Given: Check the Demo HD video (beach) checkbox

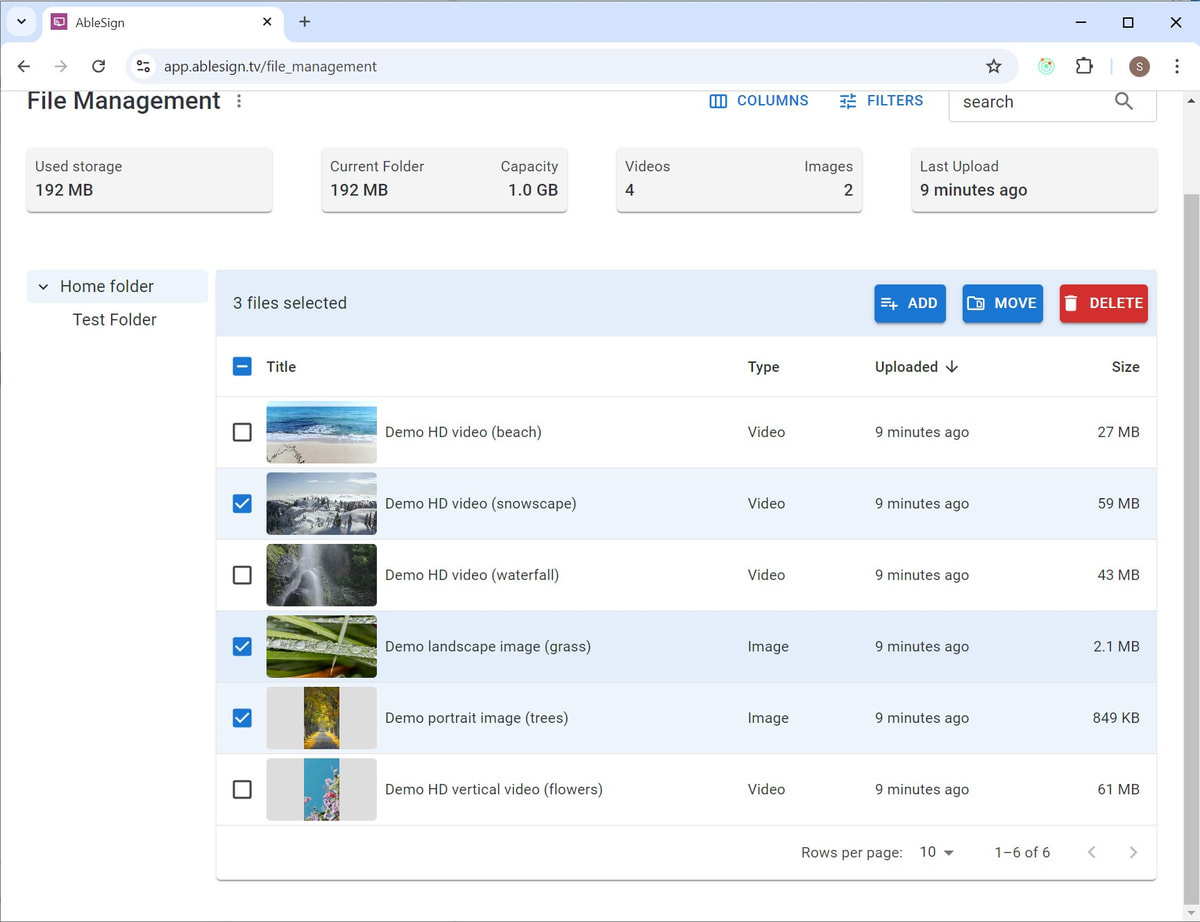Looking at the screenshot, I should (241, 432).
